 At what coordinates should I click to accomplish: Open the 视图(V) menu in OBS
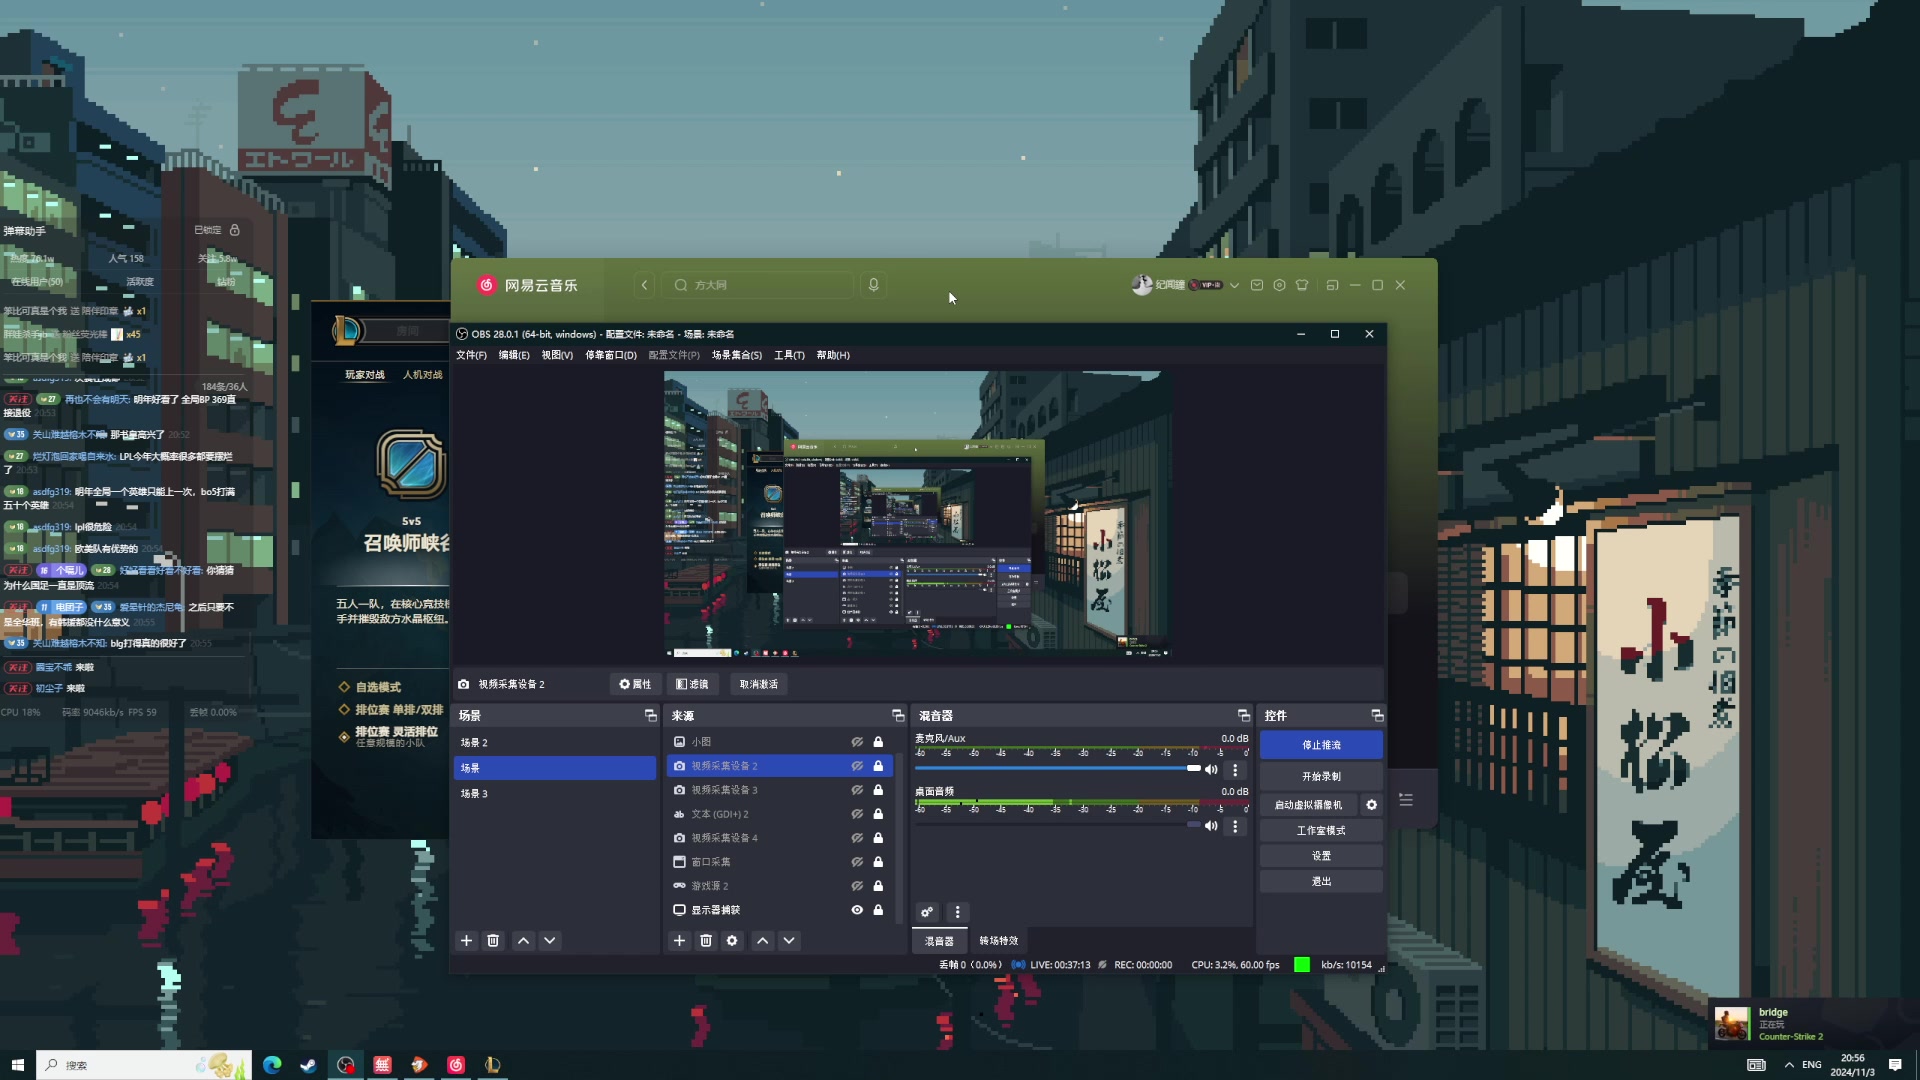point(557,355)
